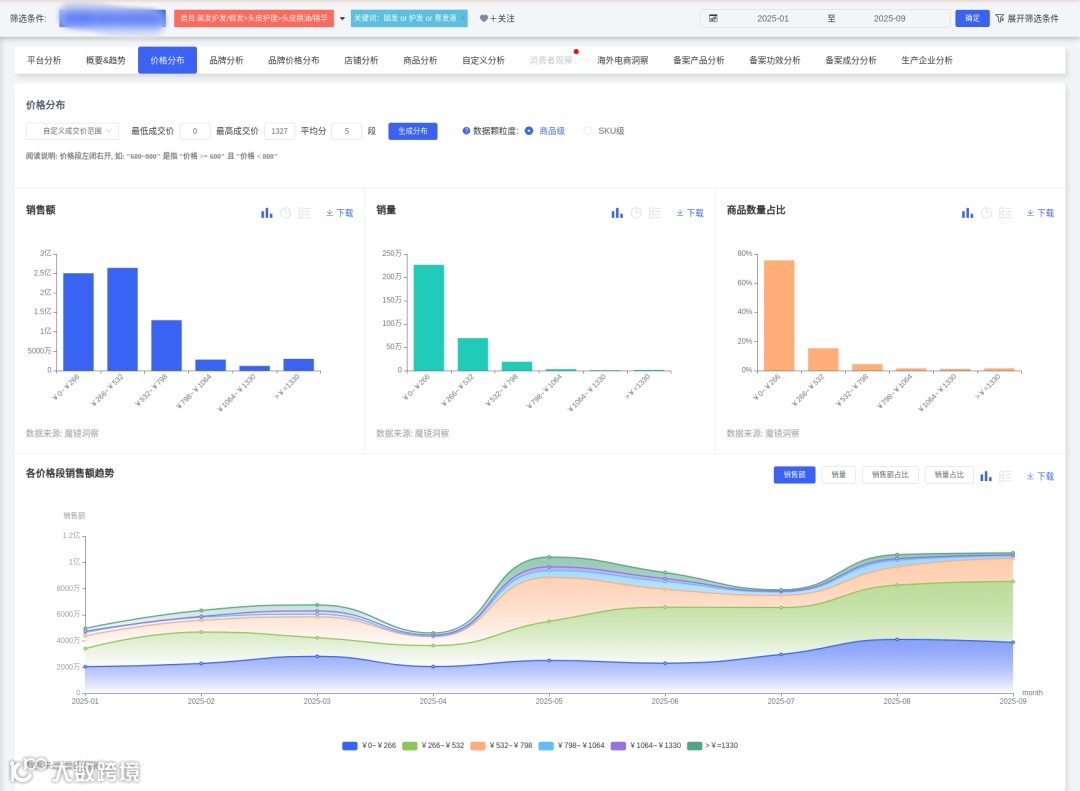Open the 海外电商洞察 tab
Screen dimensions: 1080x791
pos(623,61)
